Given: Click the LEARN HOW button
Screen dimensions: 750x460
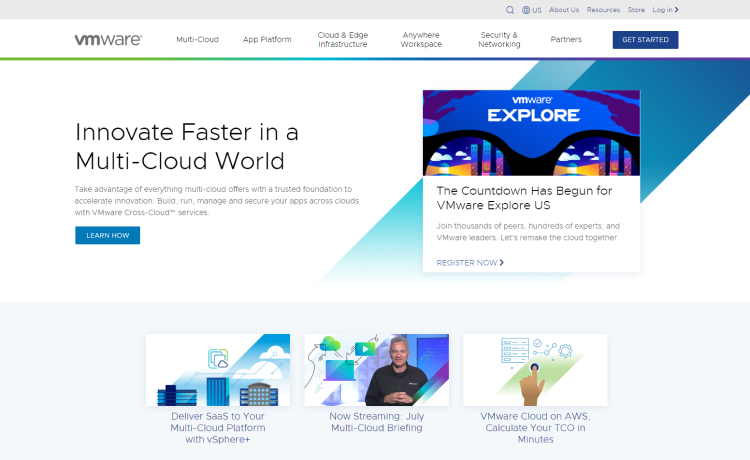Looking at the screenshot, I should pyautogui.click(x=108, y=235).
